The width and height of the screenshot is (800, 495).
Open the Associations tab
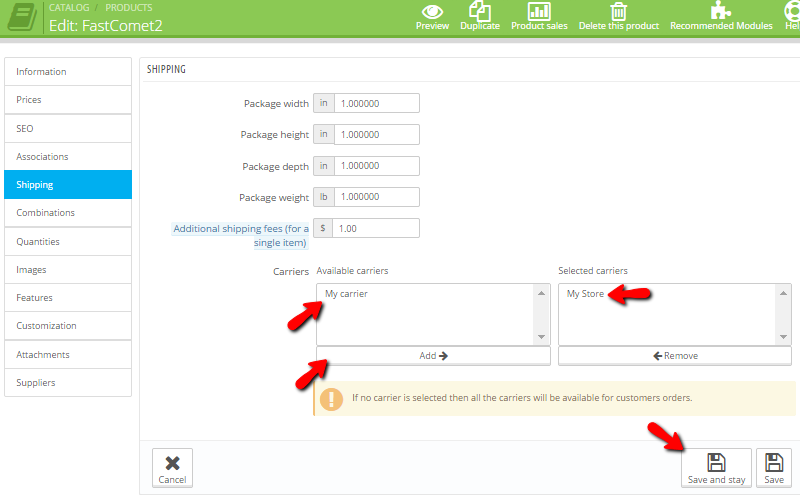[x=68, y=157]
